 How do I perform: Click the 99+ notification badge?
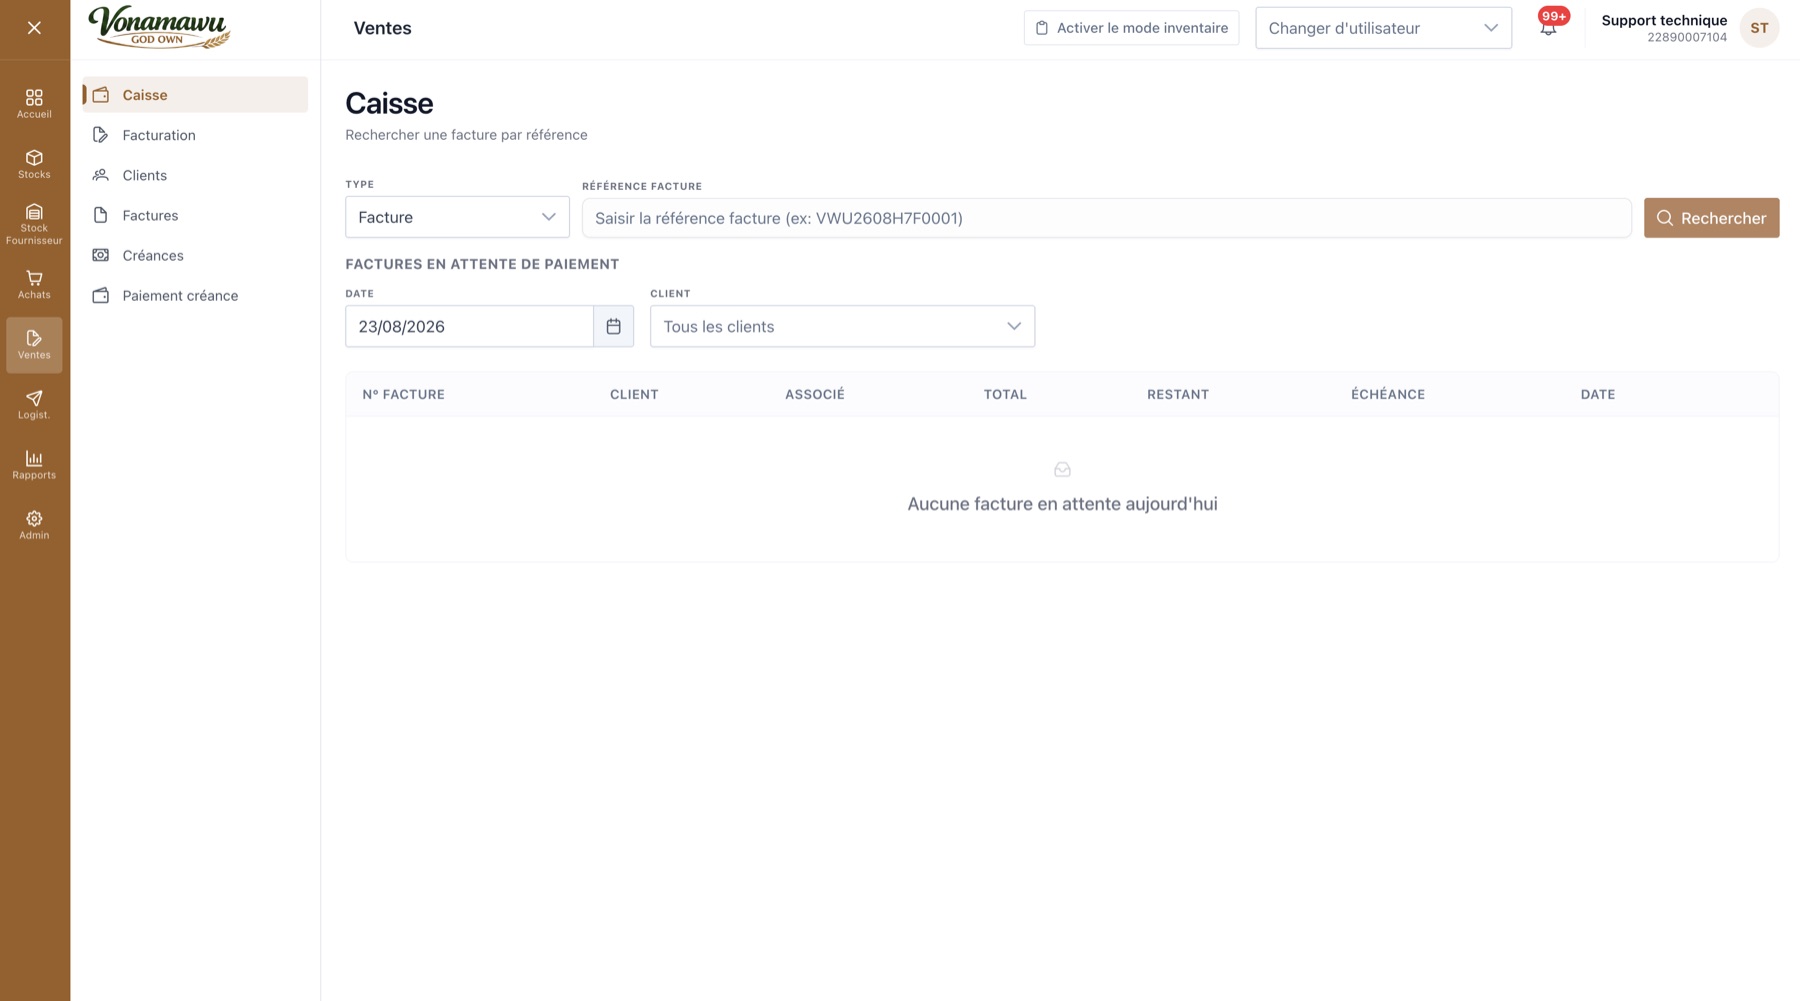point(1554,16)
